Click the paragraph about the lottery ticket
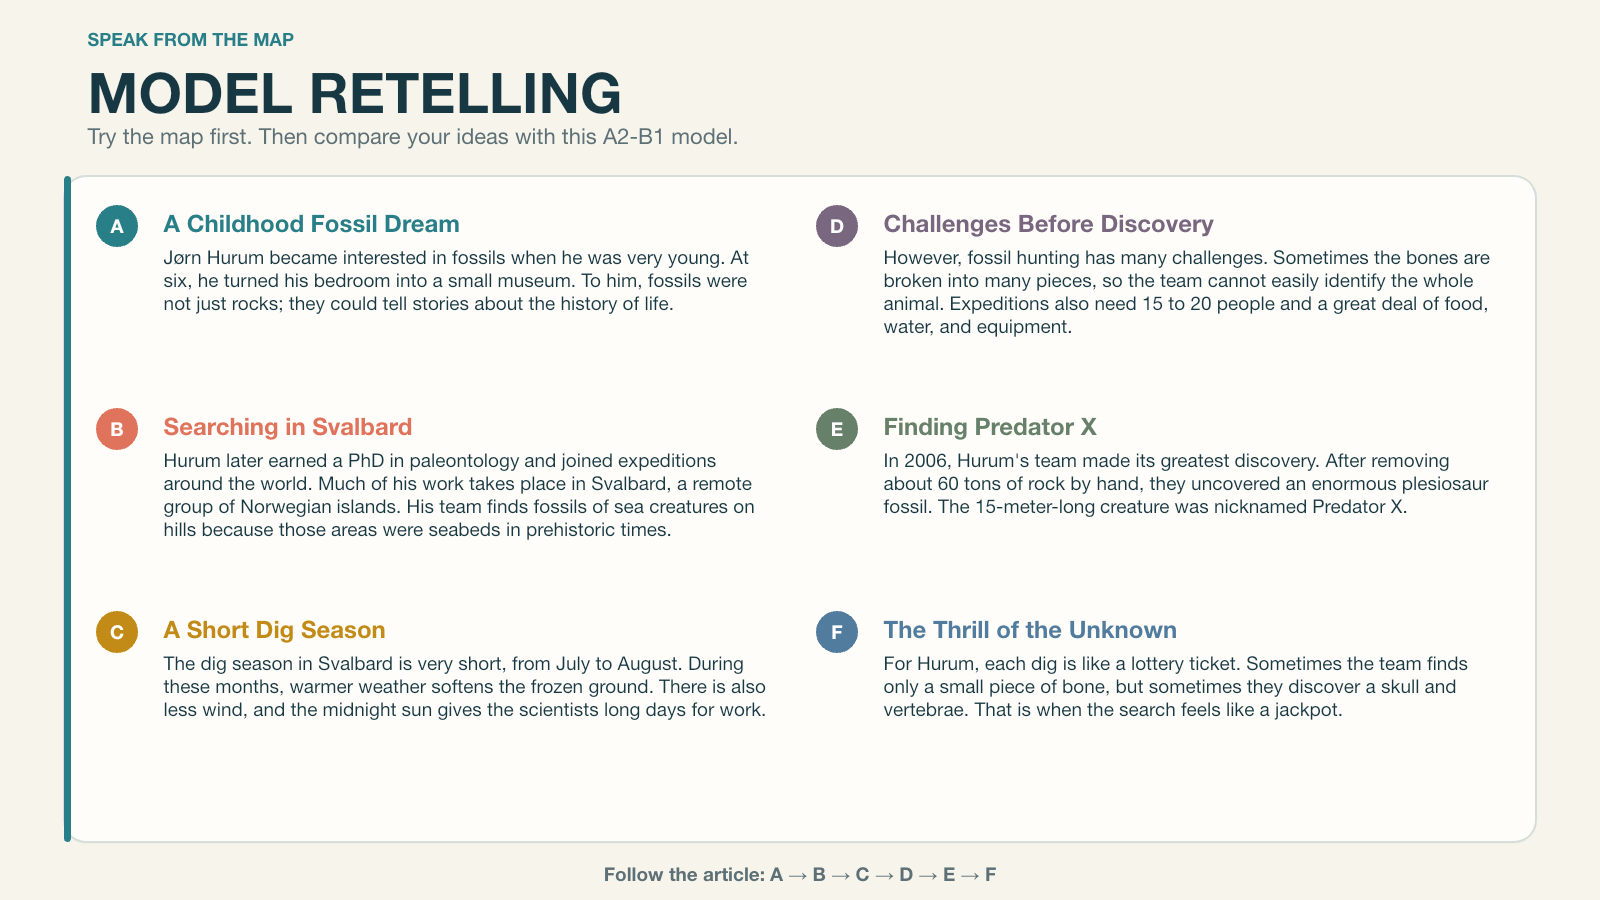The image size is (1600, 900). (1176, 687)
